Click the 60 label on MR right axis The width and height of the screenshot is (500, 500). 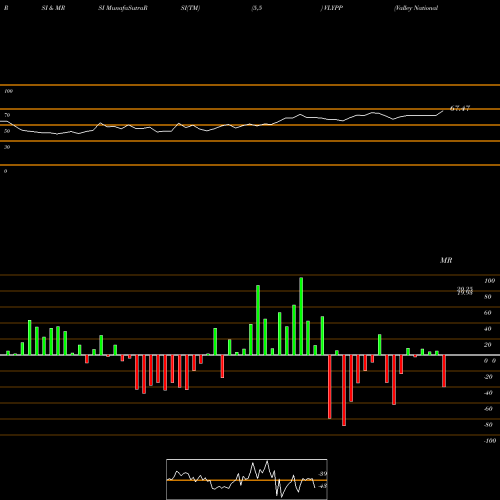pos(488,313)
